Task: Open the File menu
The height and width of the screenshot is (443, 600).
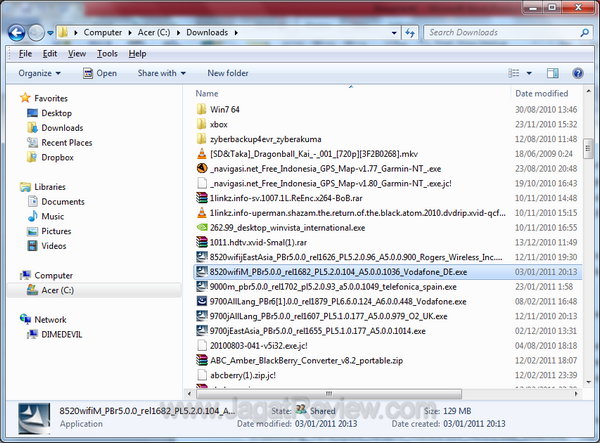Action: (x=25, y=54)
